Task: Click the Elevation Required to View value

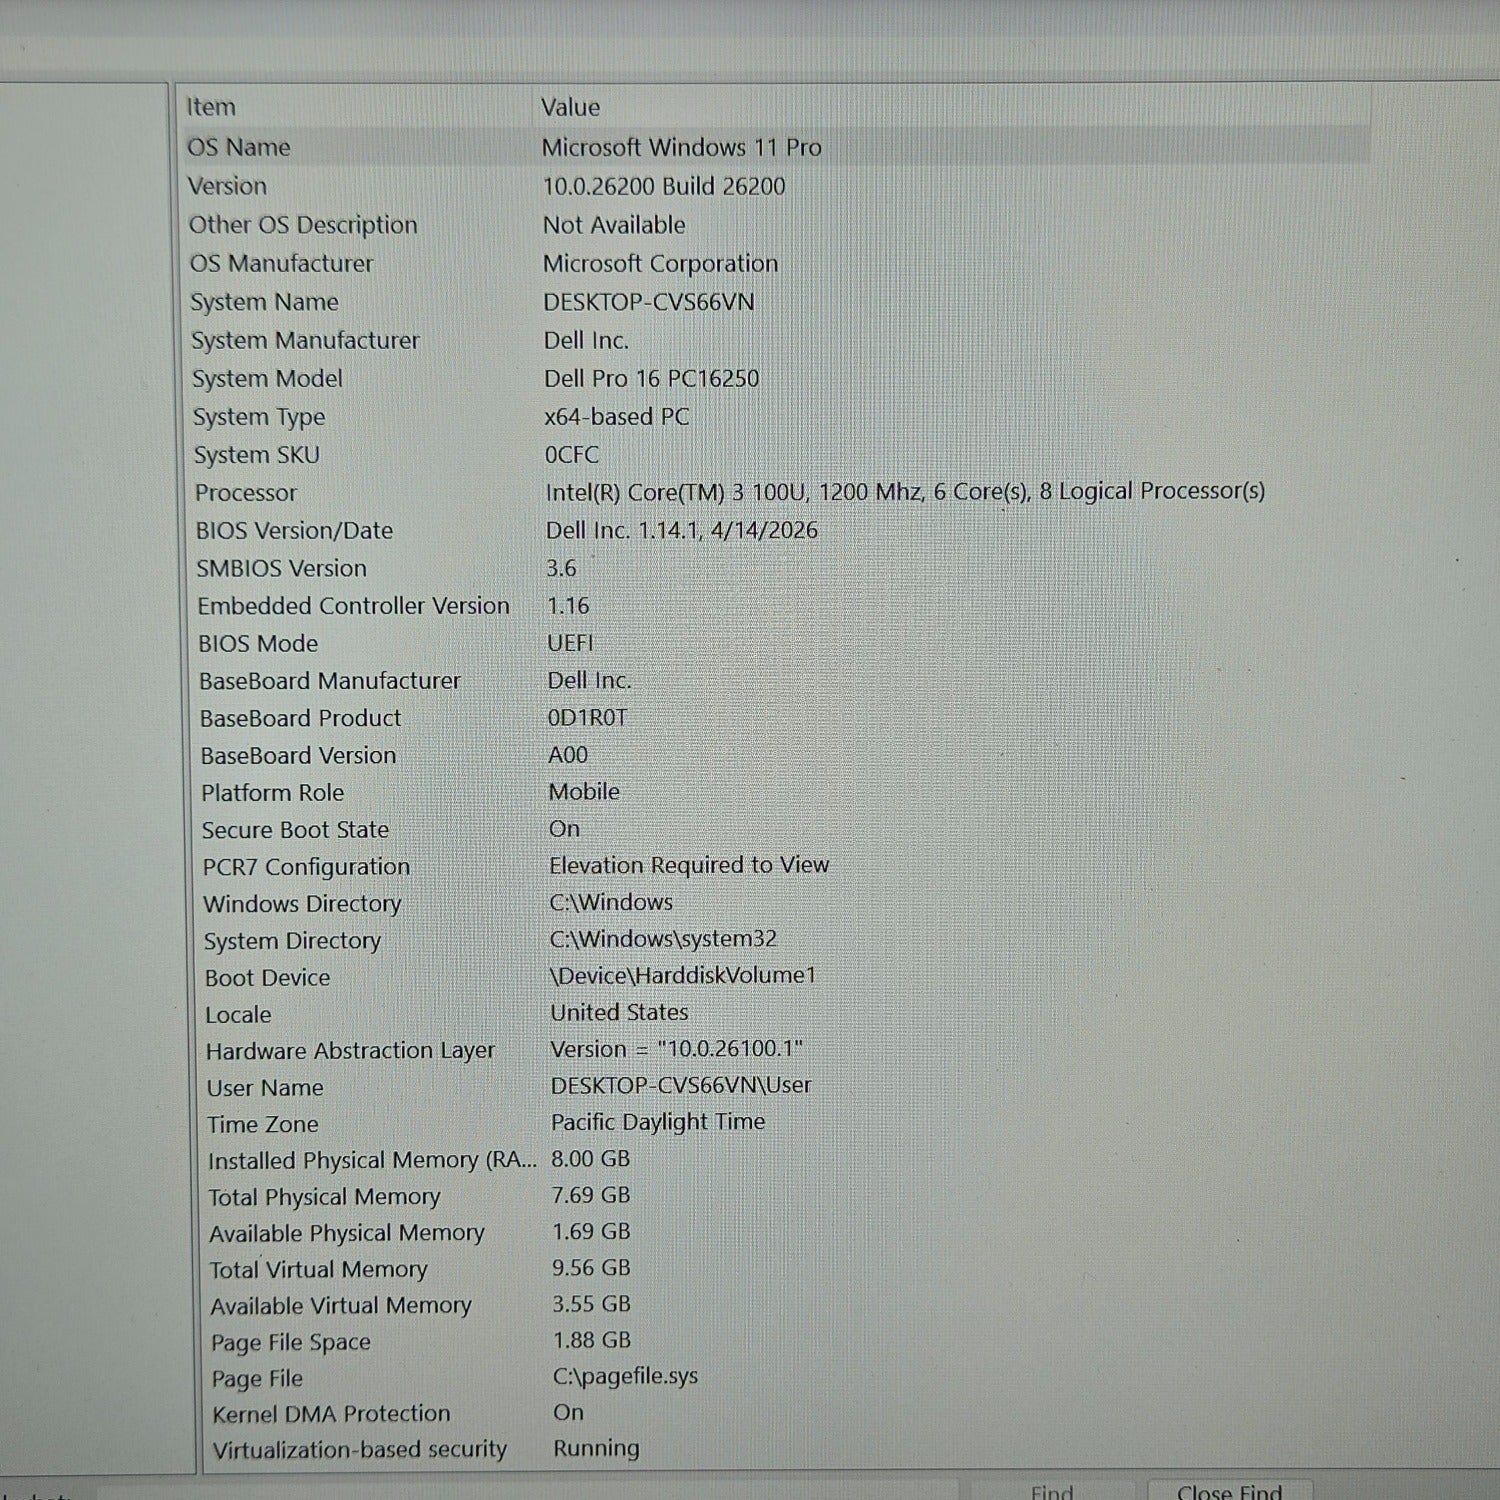Action: 689,865
